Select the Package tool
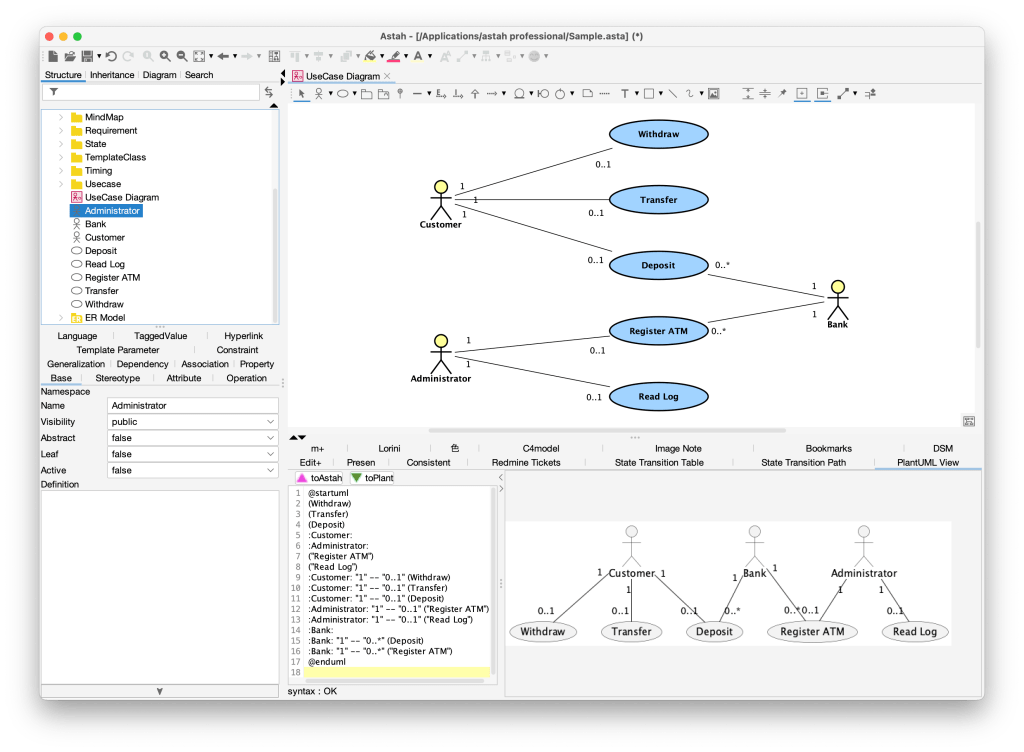This screenshot has height=752, width=1024. pyautogui.click(x=366, y=93)
